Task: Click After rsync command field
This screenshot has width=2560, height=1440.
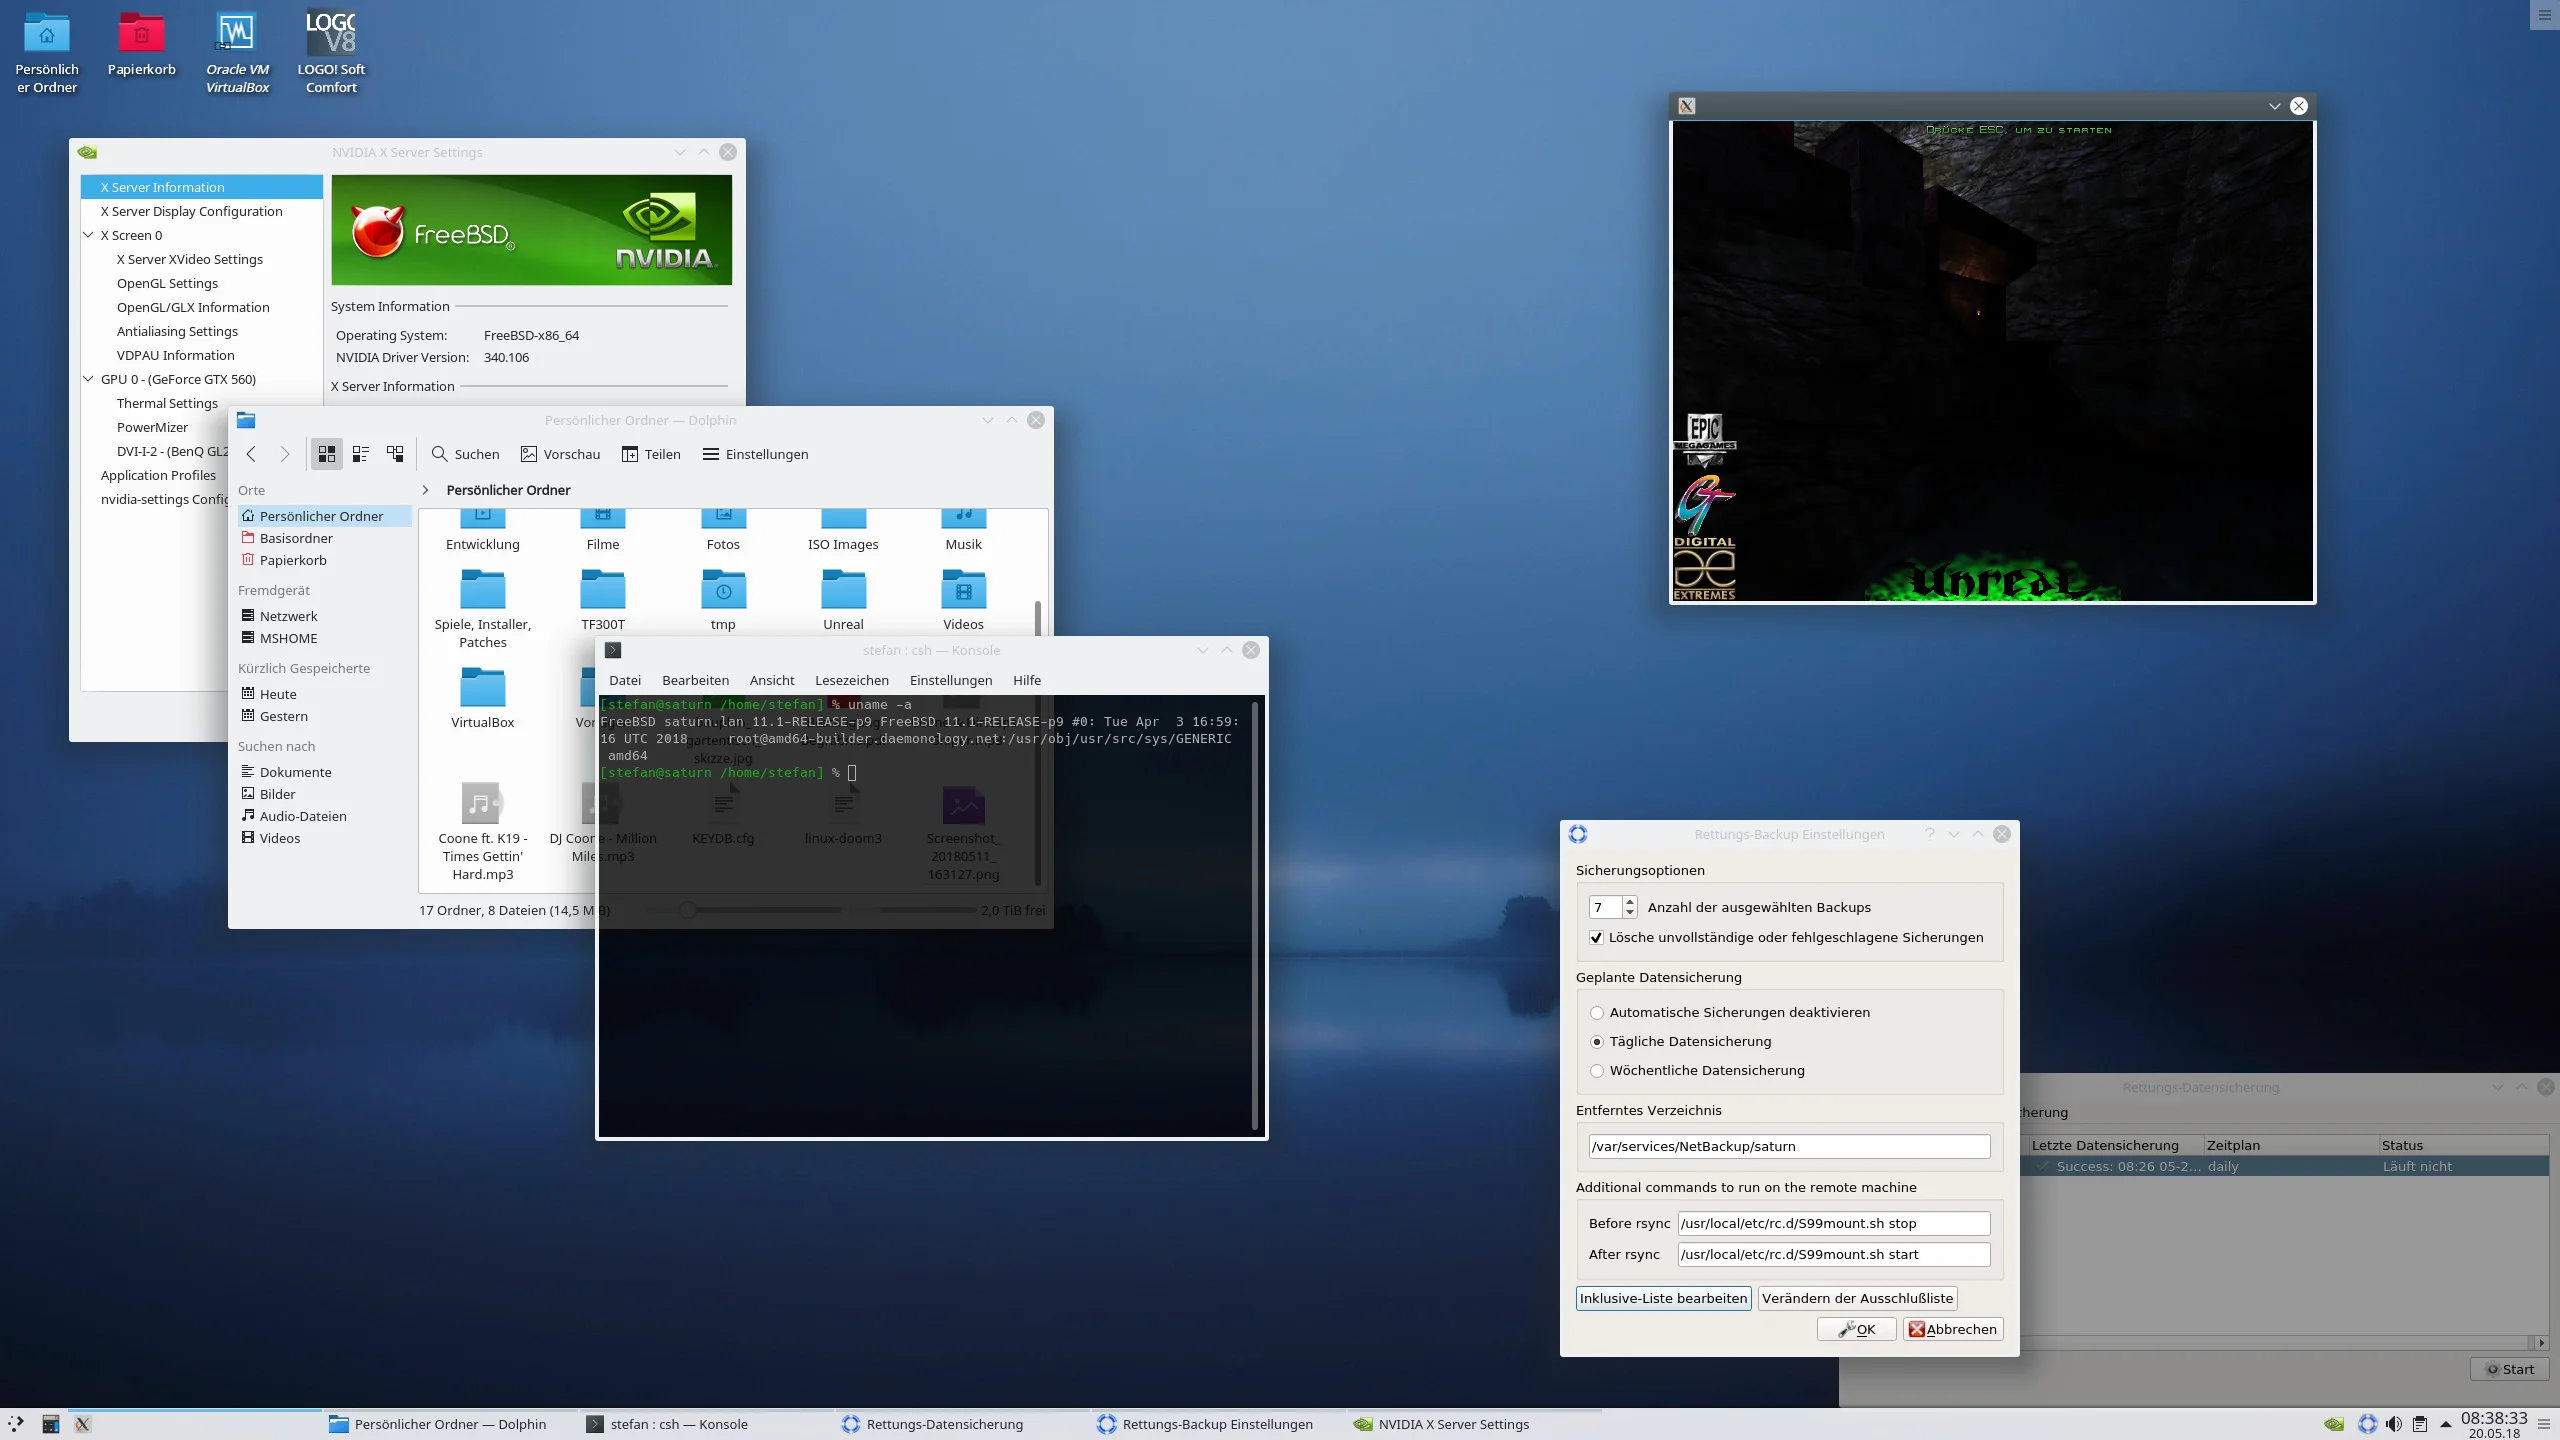Action: pyautogui.click(x=1834, y=1254)
